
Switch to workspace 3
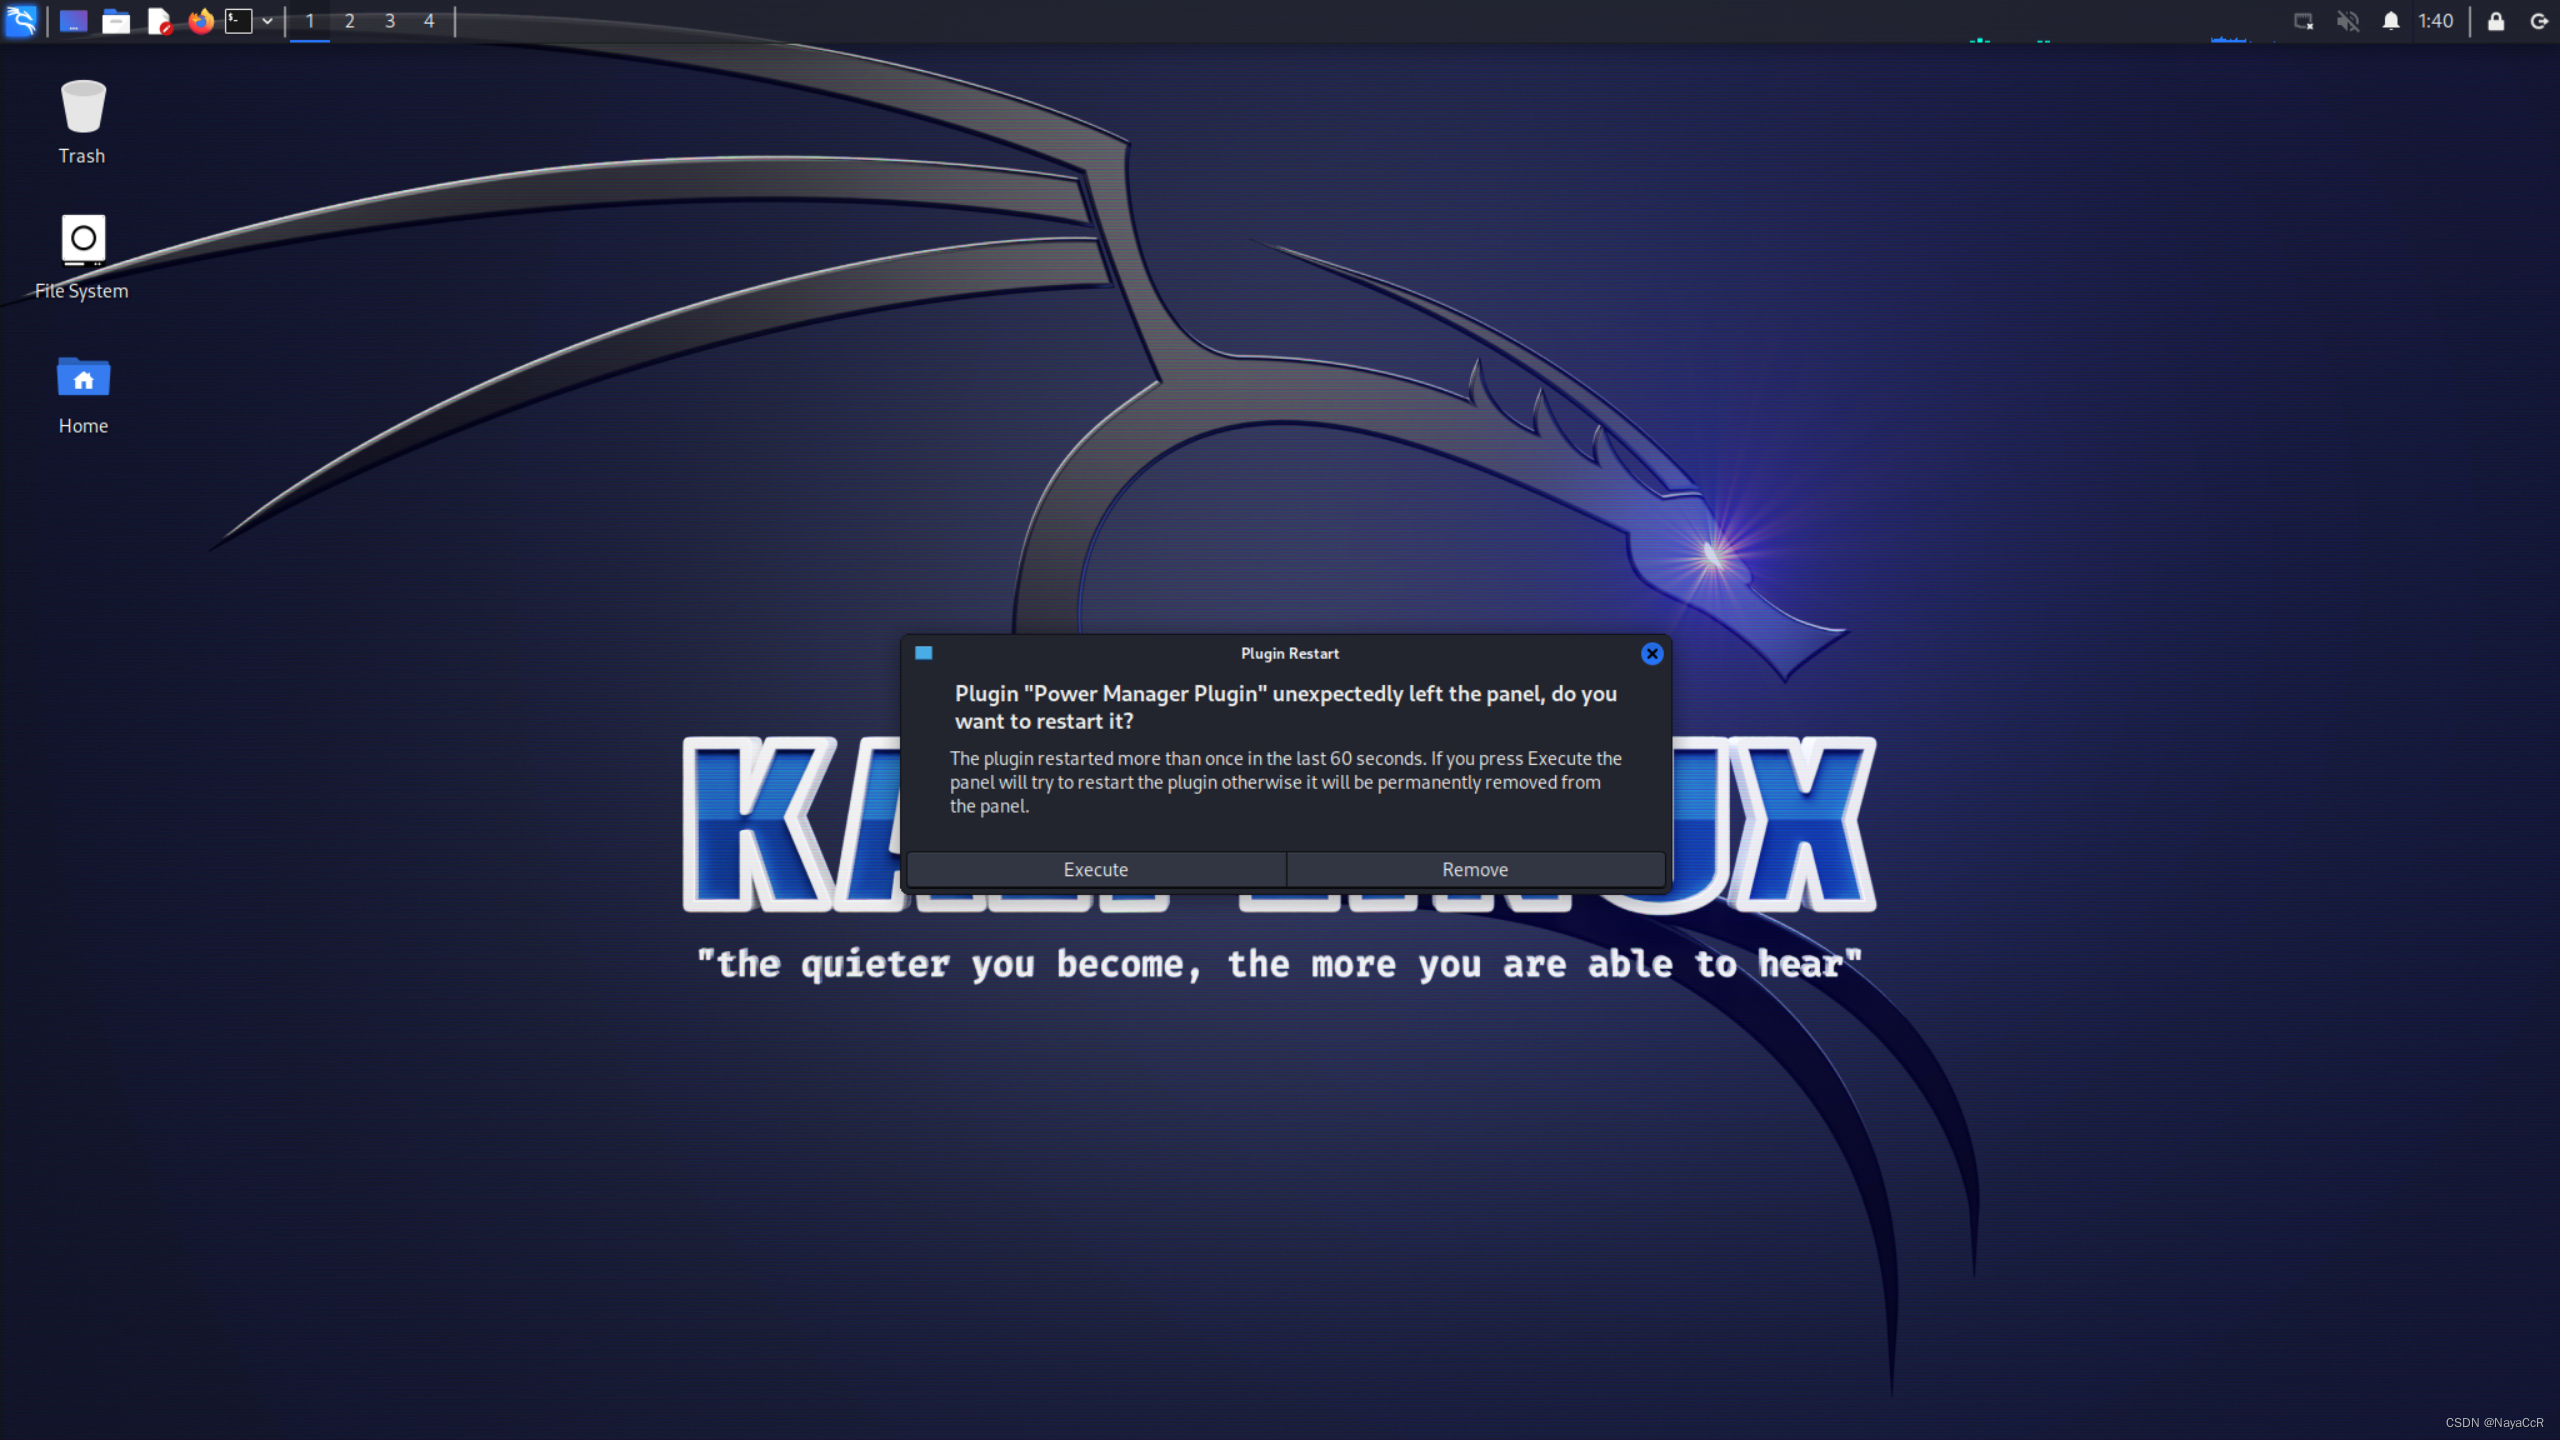390,21
